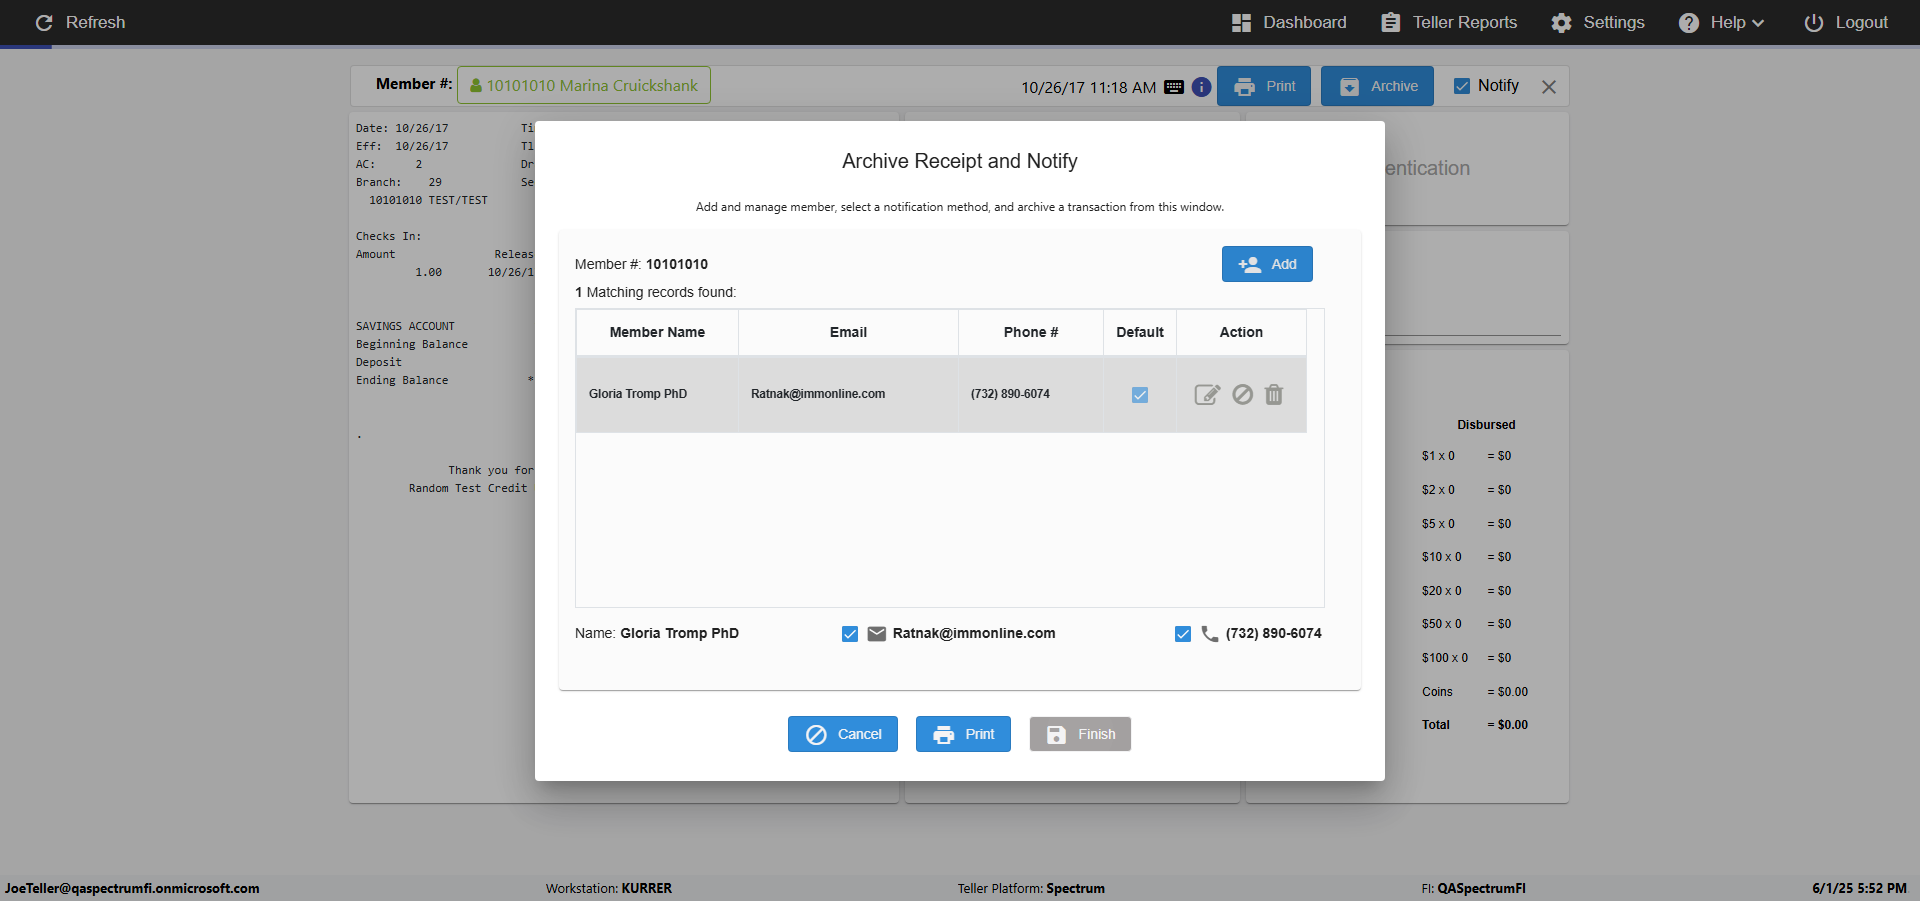Click the envelope email icon
This screenshot has height=901, width=1920.
tap(877, 634)
